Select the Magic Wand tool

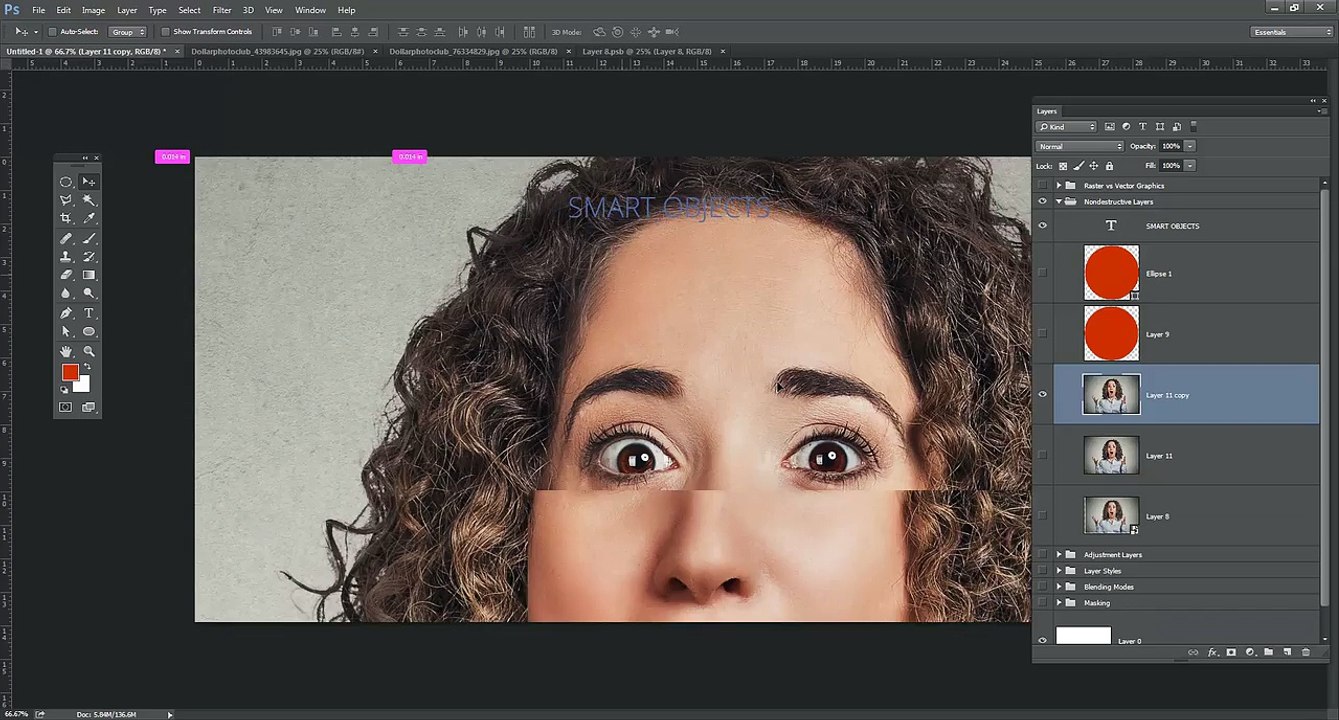(89, 200)
